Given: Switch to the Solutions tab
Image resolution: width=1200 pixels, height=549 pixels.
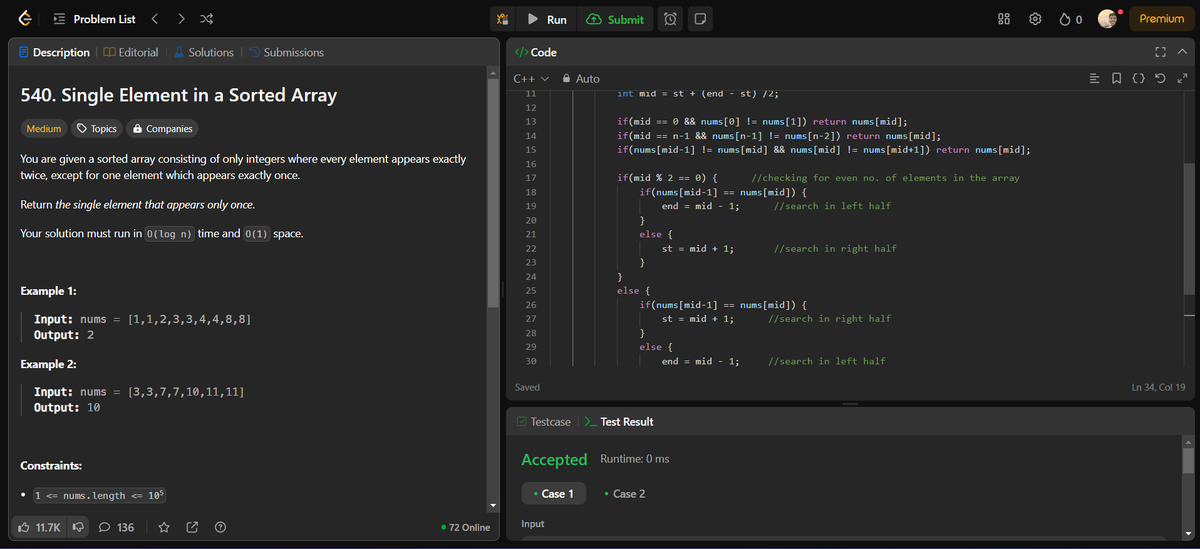Looking at the screenshot, I should (x=203, y=52).
